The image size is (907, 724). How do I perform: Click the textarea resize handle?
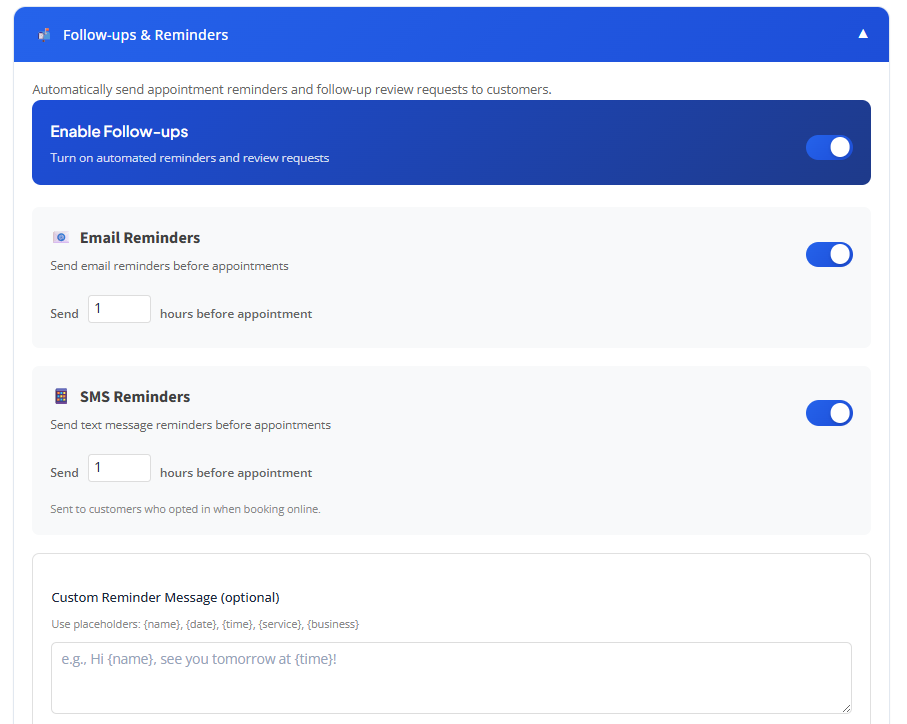click(x=846, y=708)
